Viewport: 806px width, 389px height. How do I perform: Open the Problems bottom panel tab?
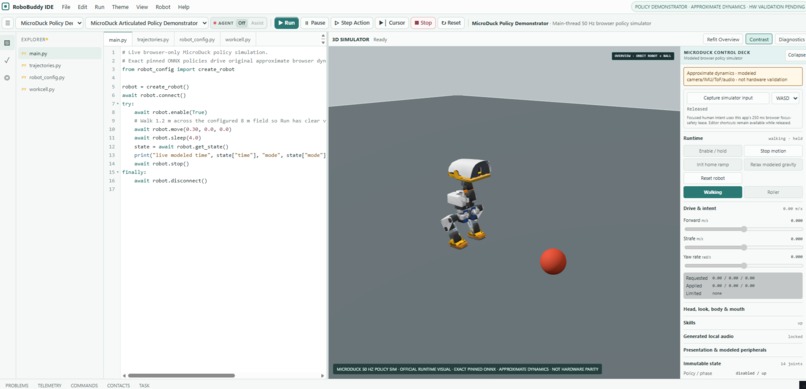point(16,385)
